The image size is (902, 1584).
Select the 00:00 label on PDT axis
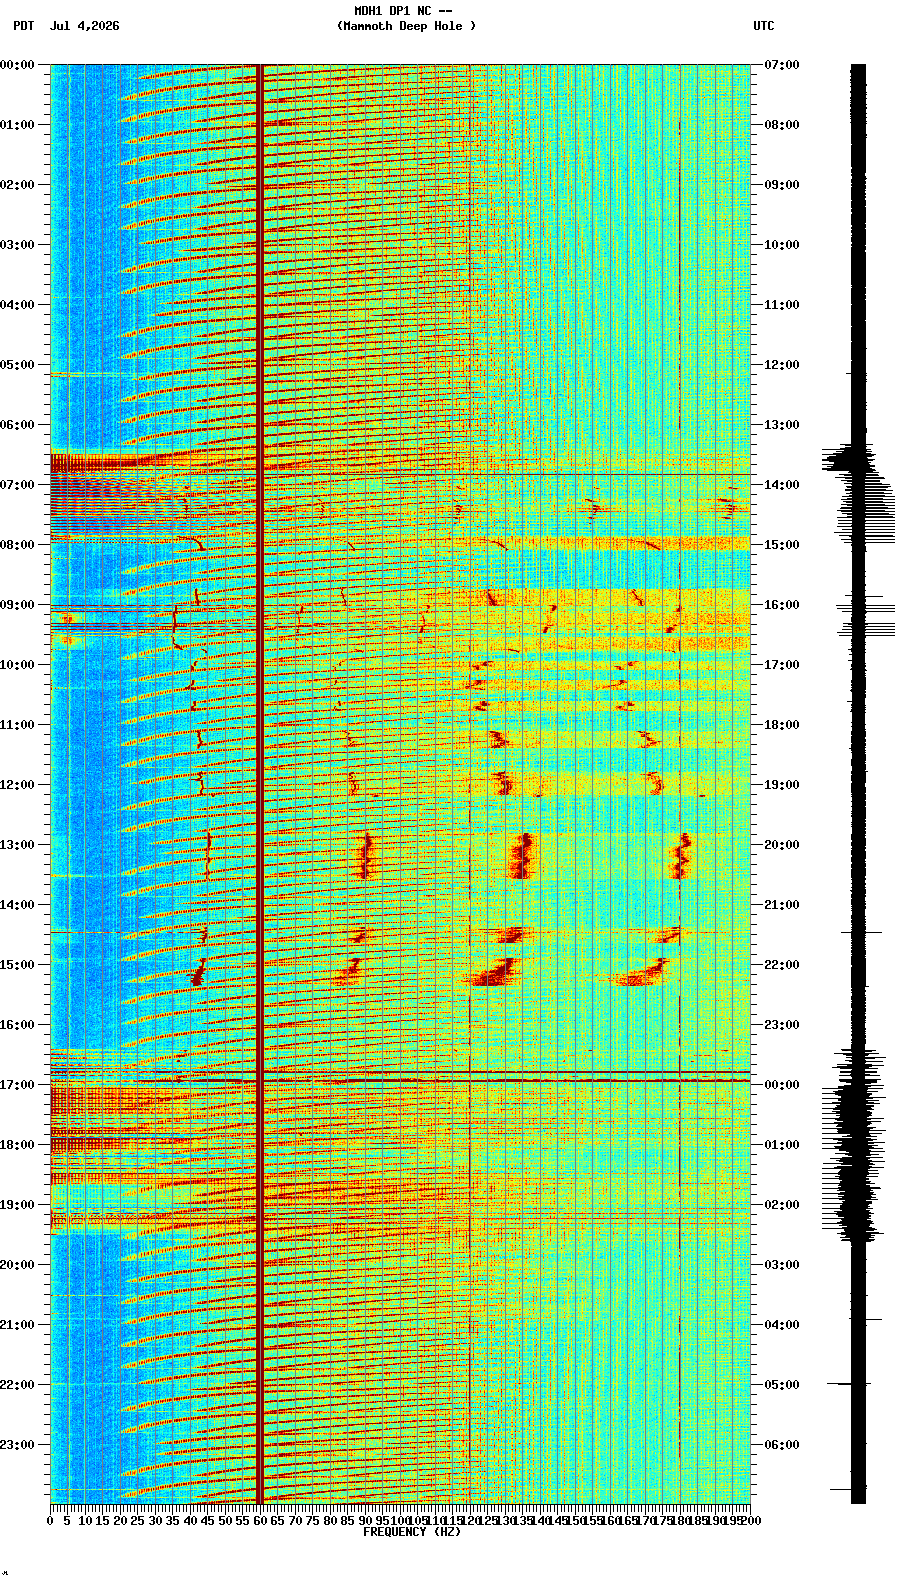17,65
